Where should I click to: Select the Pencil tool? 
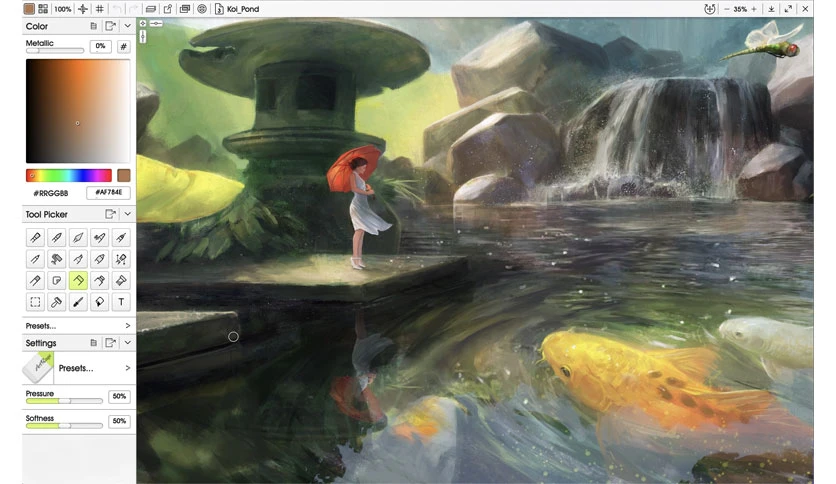[35, 259]
